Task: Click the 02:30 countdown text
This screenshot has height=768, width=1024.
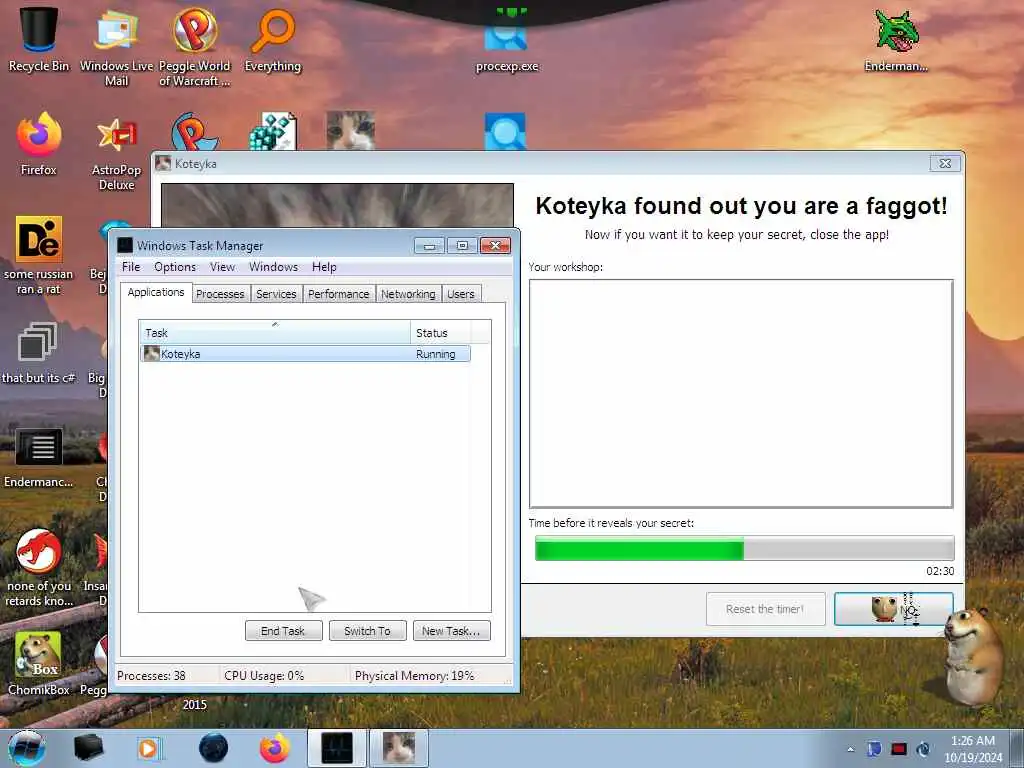Action: click(940, 571)
